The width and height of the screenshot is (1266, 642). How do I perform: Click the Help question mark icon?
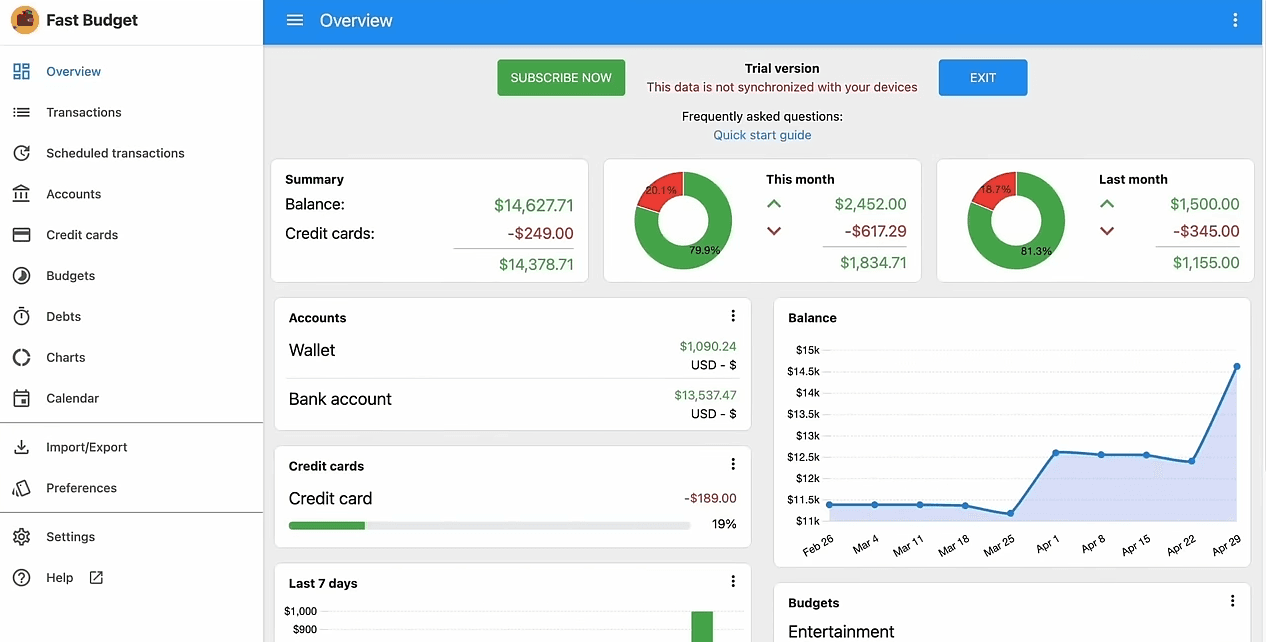(x=21, y=578)
